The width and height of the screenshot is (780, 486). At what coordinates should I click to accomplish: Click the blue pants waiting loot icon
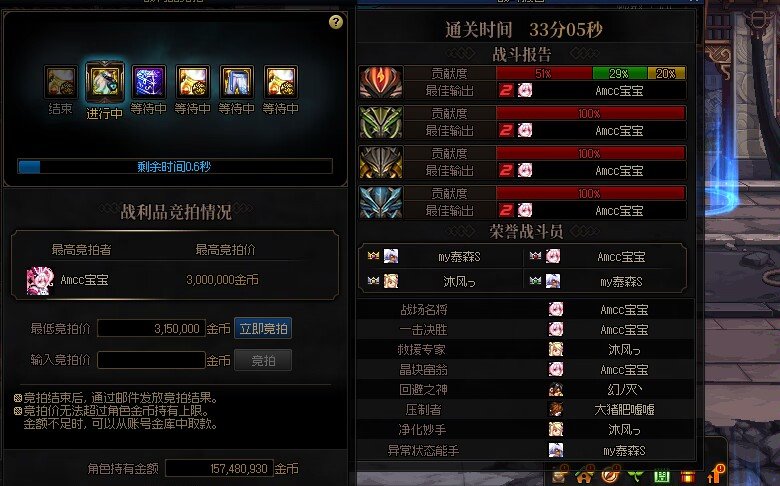(x=236, y=82)
